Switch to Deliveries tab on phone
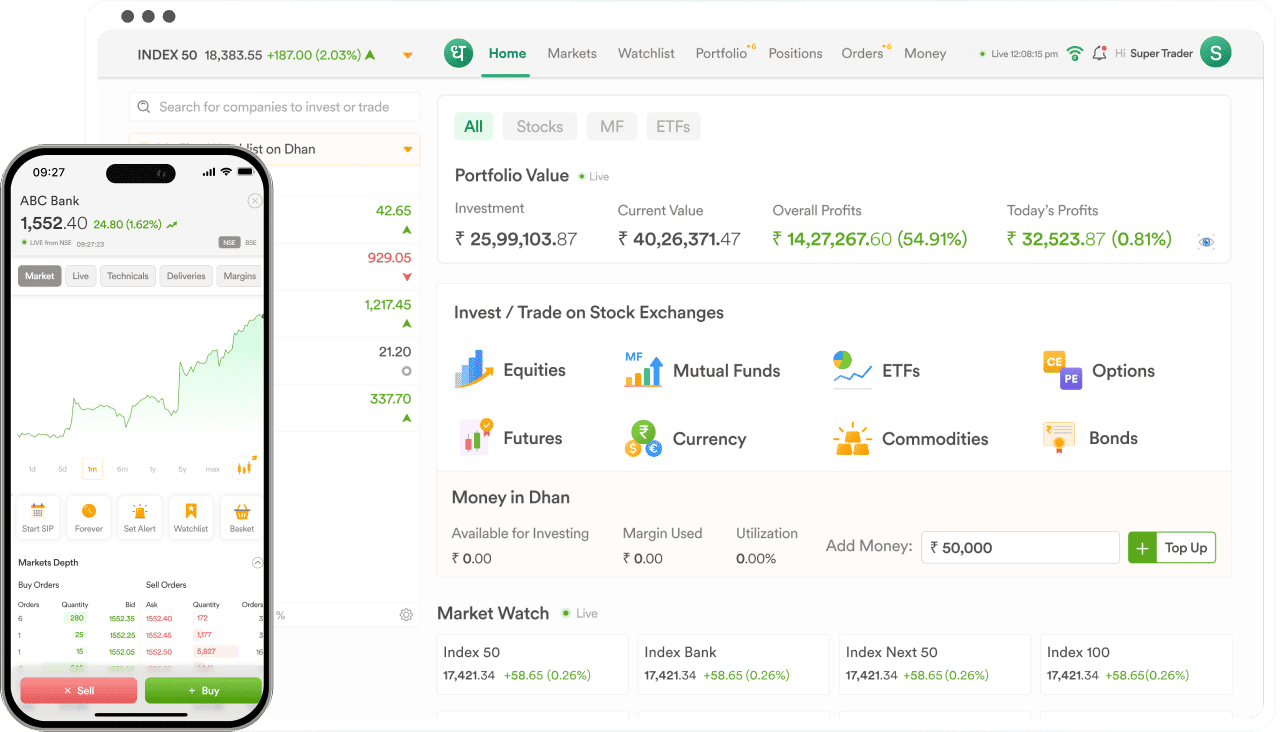Image resolution: width=1280 pixels, height=732 pixels. tap(186, 276)
